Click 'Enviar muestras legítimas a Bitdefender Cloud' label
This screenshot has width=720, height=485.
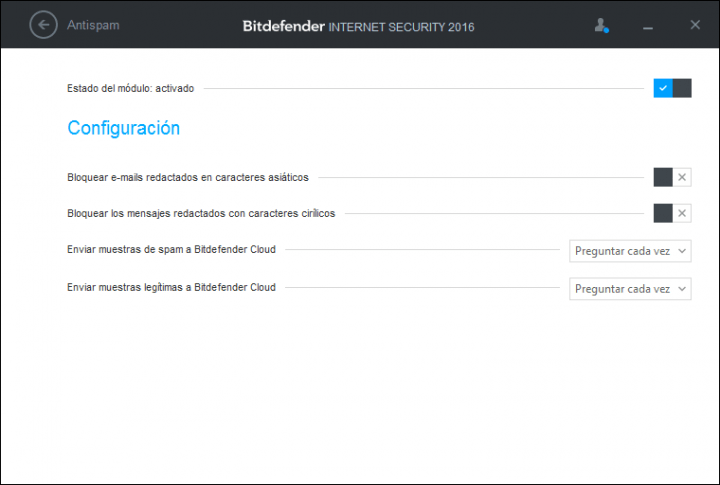[171, 288]
